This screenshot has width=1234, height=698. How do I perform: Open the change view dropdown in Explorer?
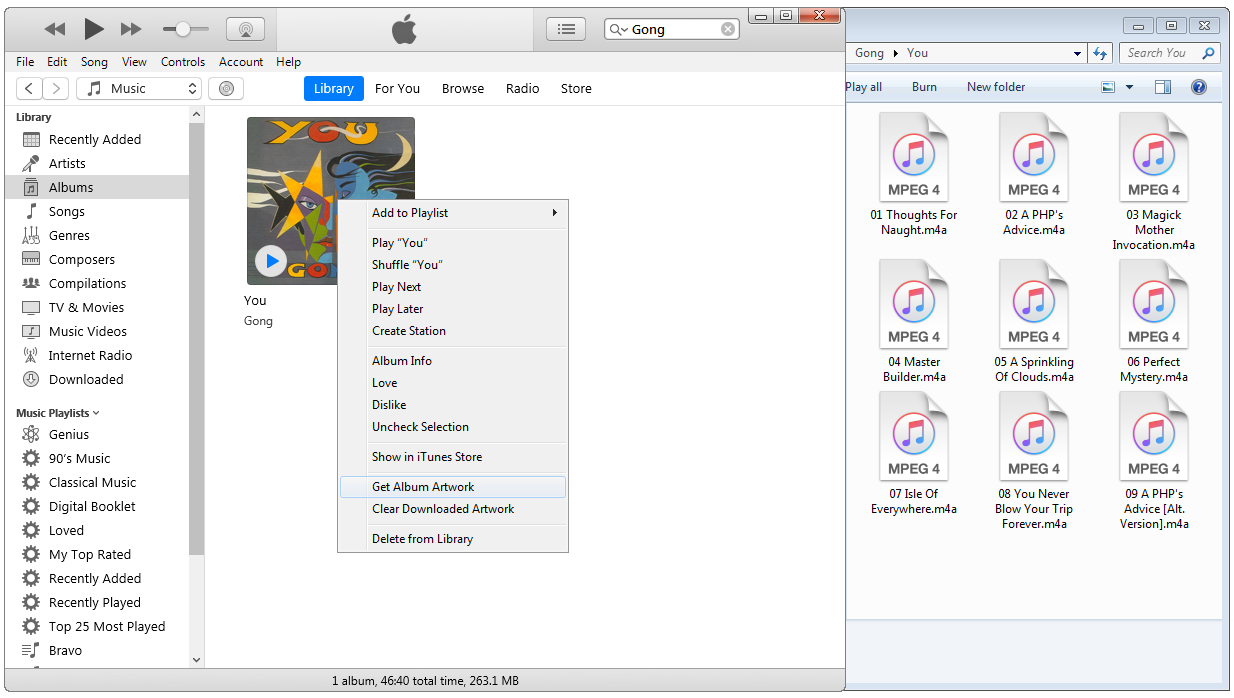(1130, 87)
